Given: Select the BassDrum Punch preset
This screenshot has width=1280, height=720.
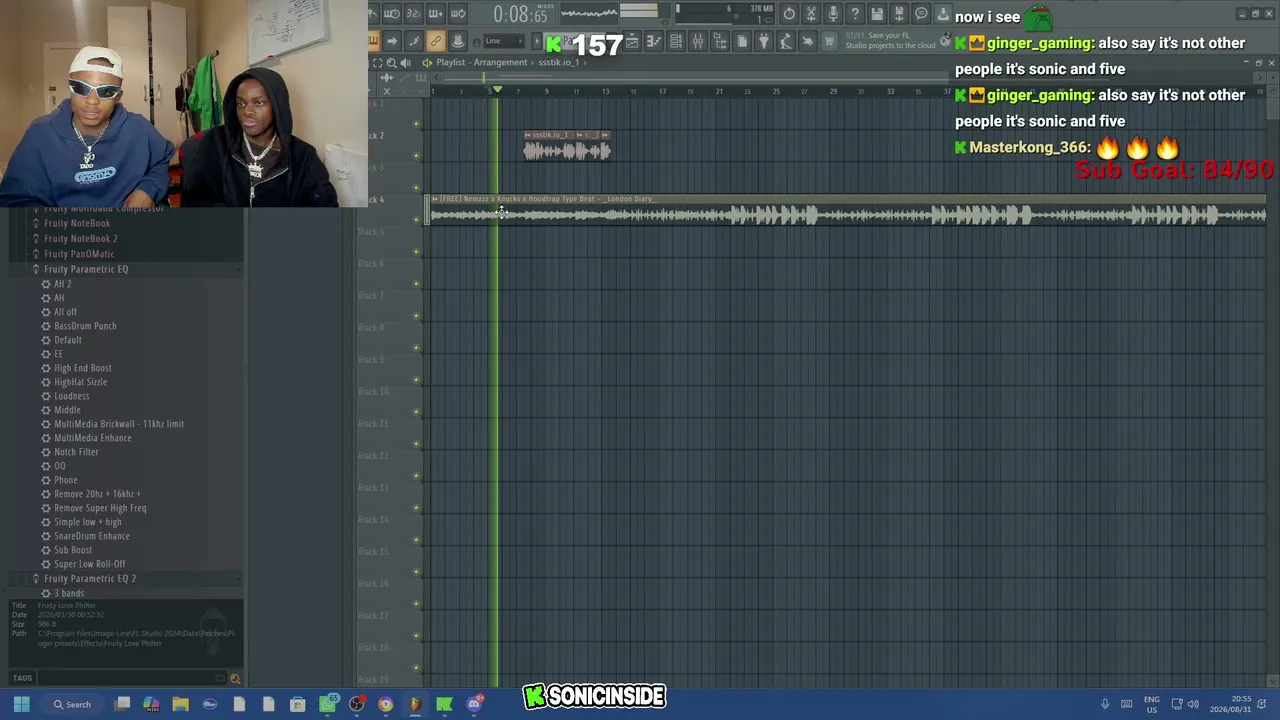Looking at the screenshot, I should [x=85, y=326].
